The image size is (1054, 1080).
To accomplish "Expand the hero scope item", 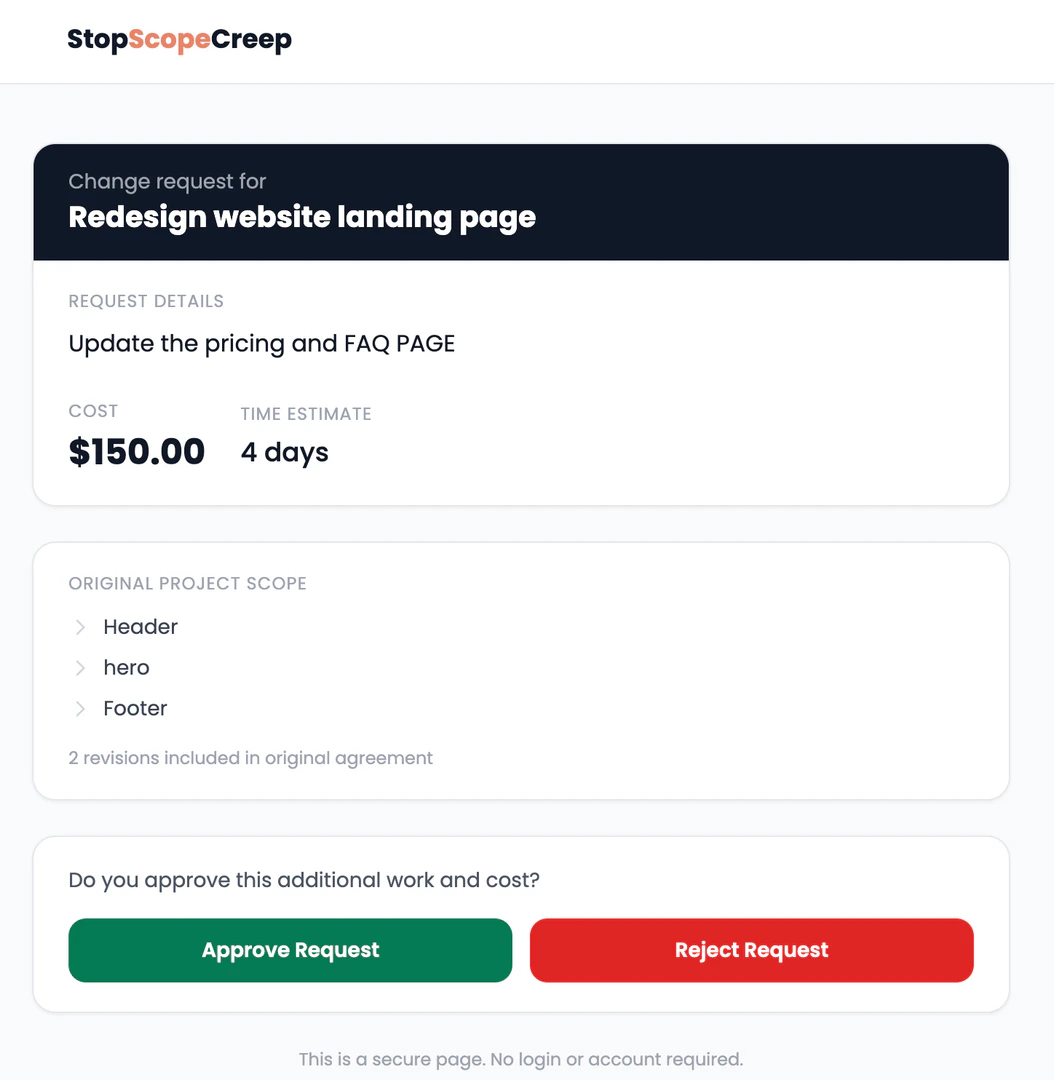I will pos(126,667).
